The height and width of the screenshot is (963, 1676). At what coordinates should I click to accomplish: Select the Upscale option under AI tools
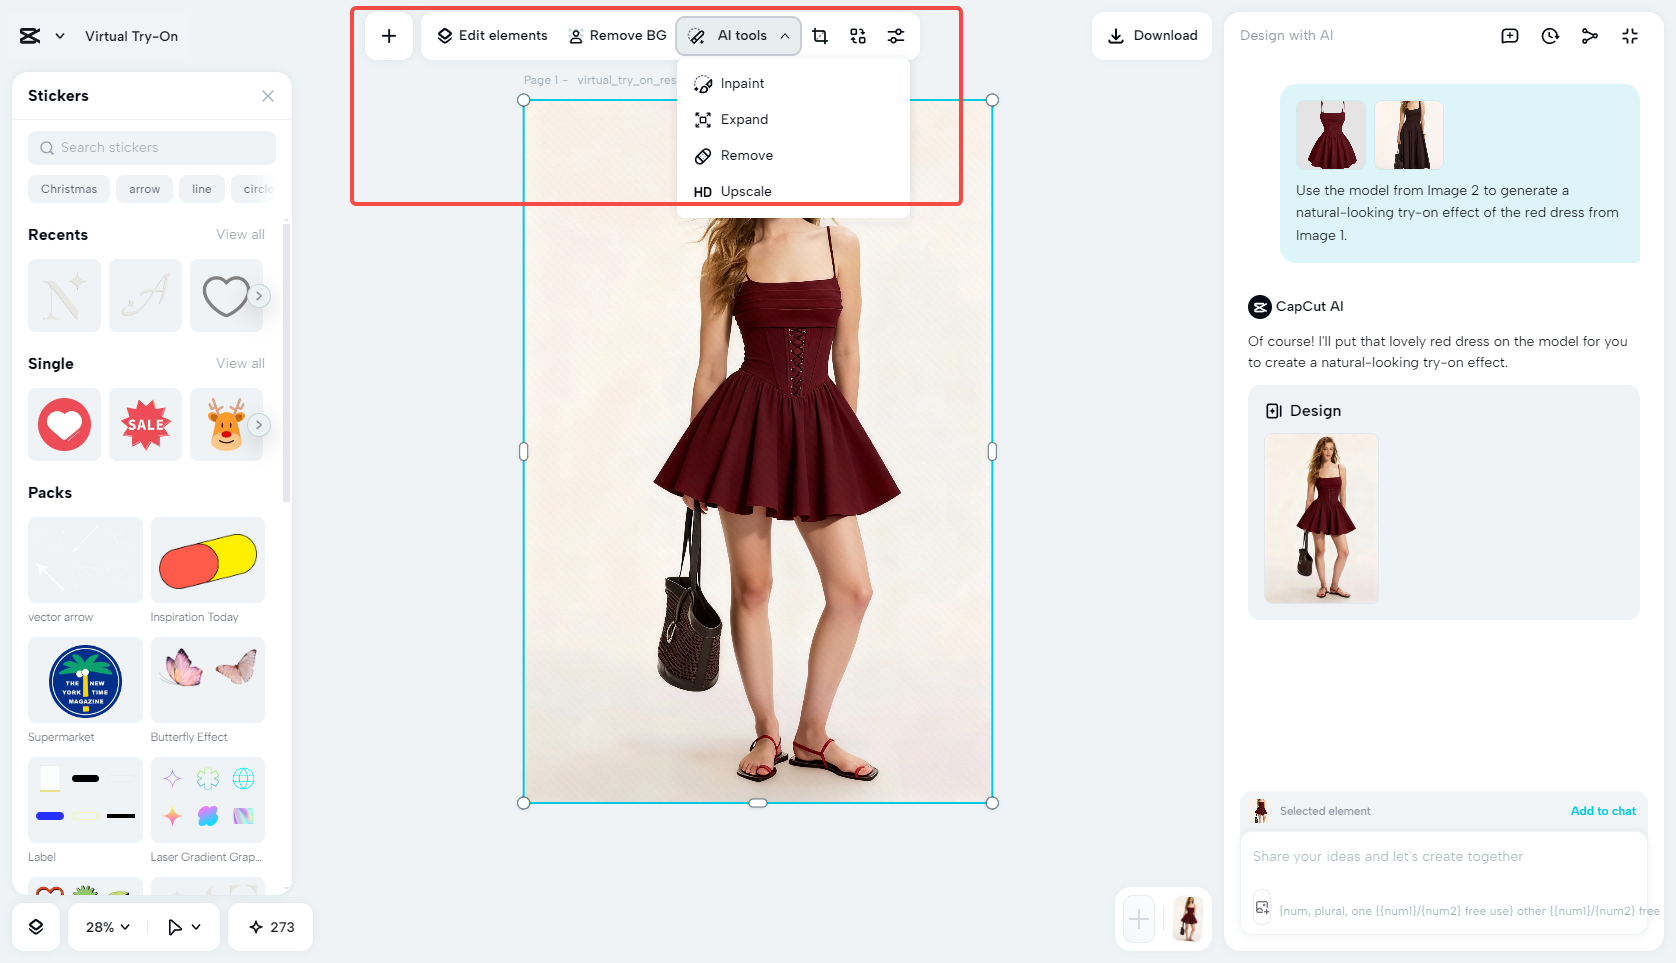748,191
